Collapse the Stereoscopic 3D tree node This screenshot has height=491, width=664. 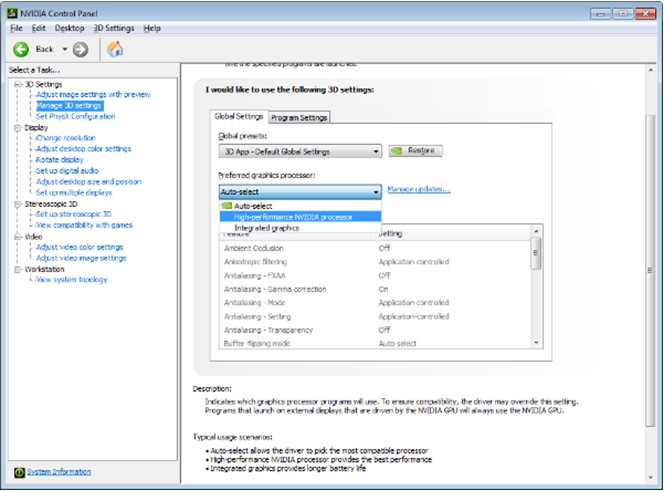coord(17,204)
